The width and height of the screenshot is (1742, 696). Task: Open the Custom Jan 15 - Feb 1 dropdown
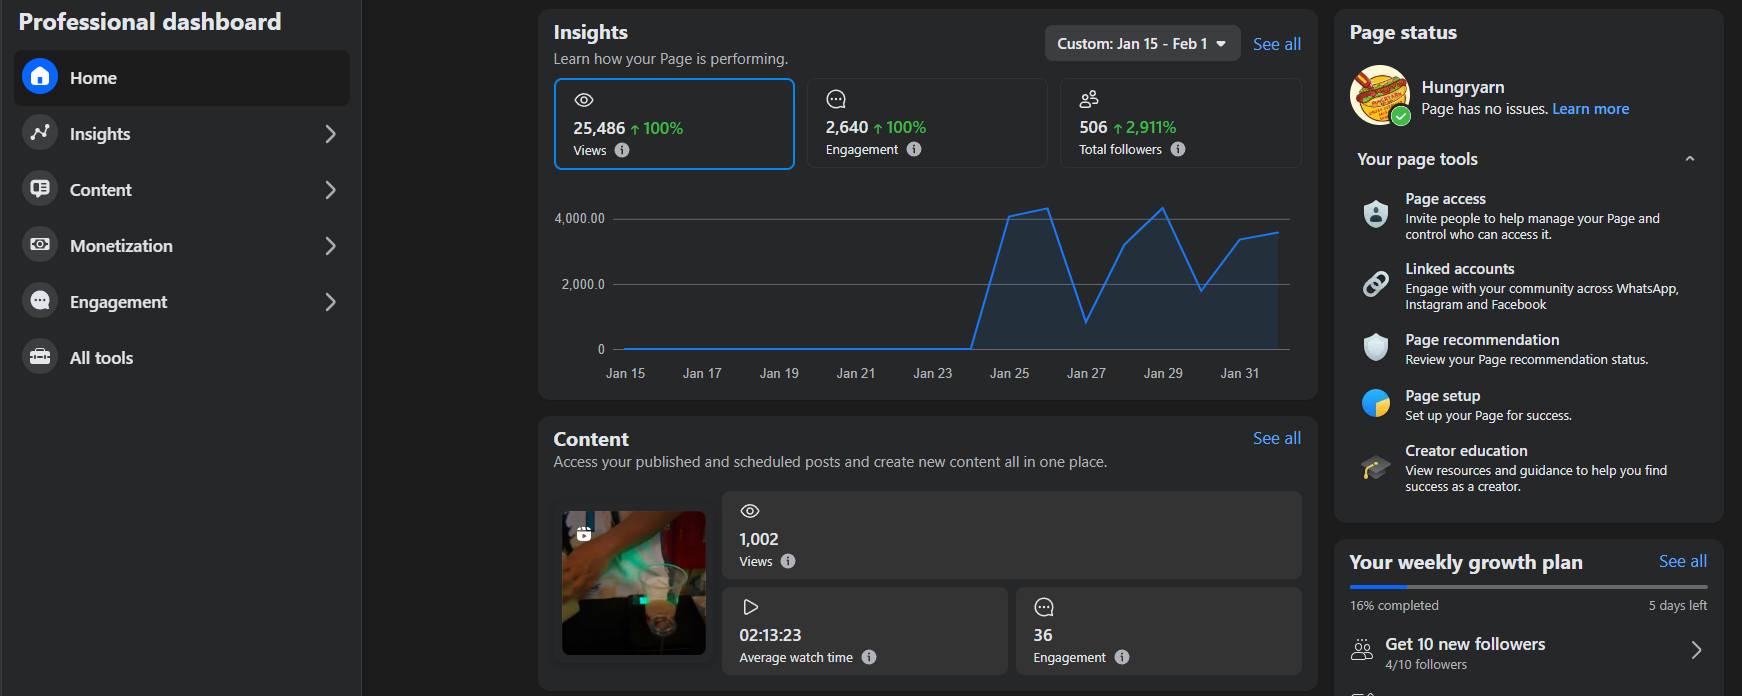(x=1141, y=44)
